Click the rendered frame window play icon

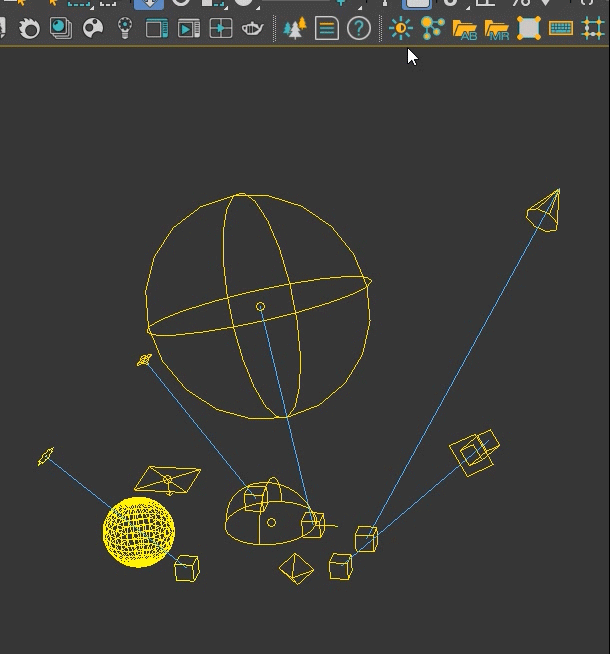189,28
